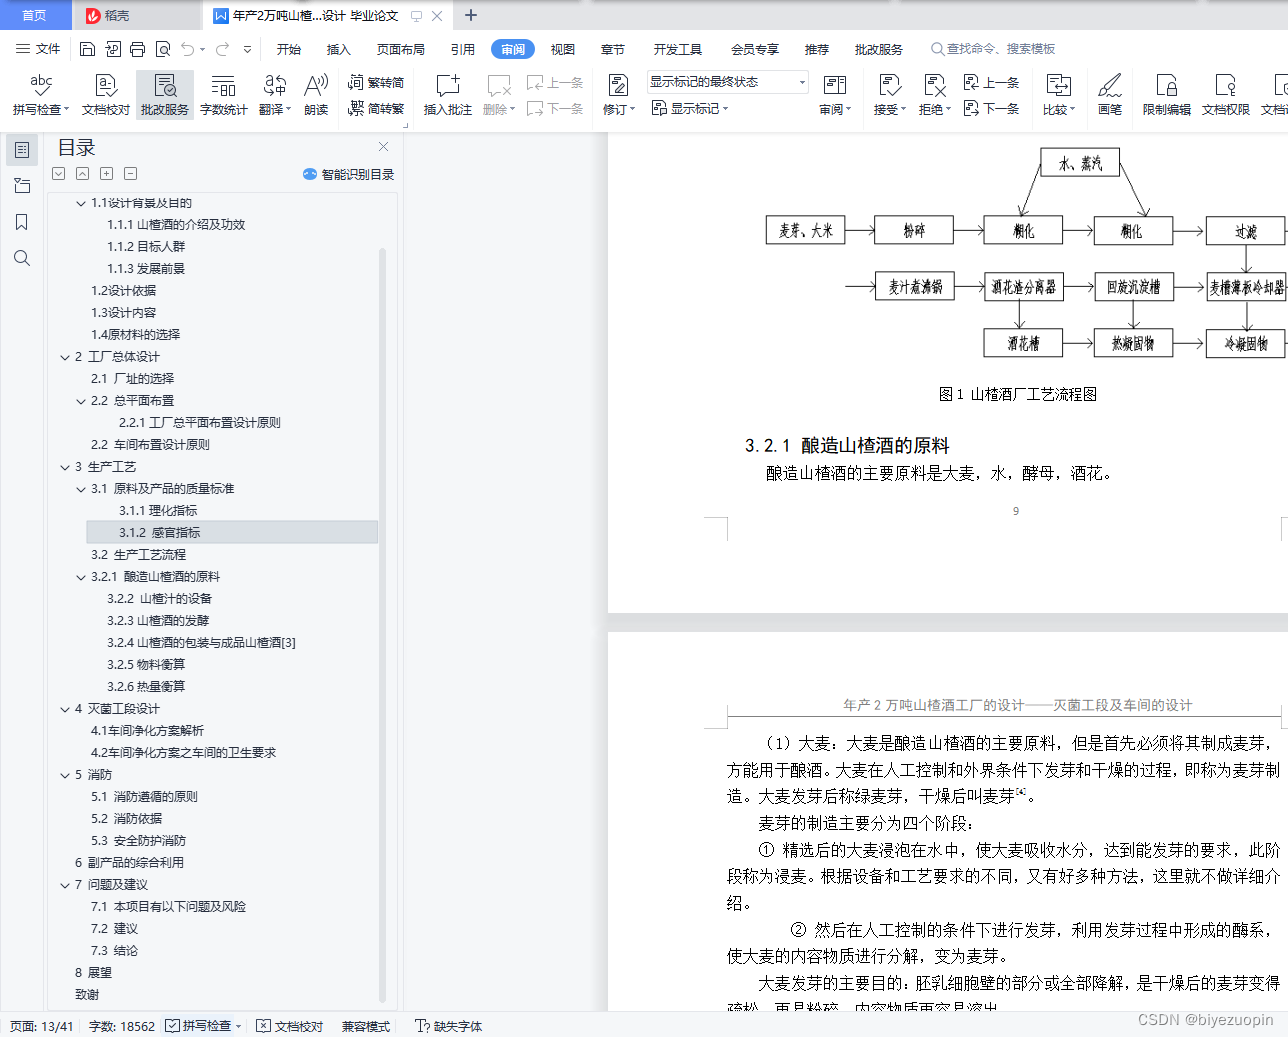This screenshot has height=1037, width=1288.
Task: Switch to the 插入 ribbon tab
Action: (339, 49)
